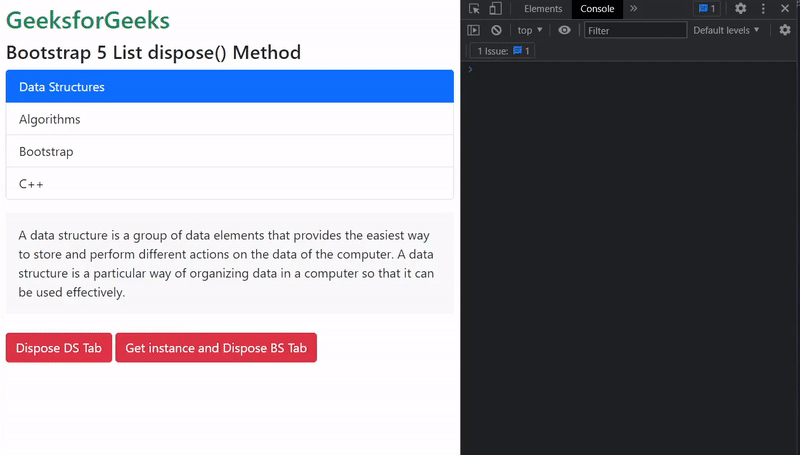This screenshot has width=800, height=455.
Task: Open the Bootstrap list item
Action: [x=229, y=151]
